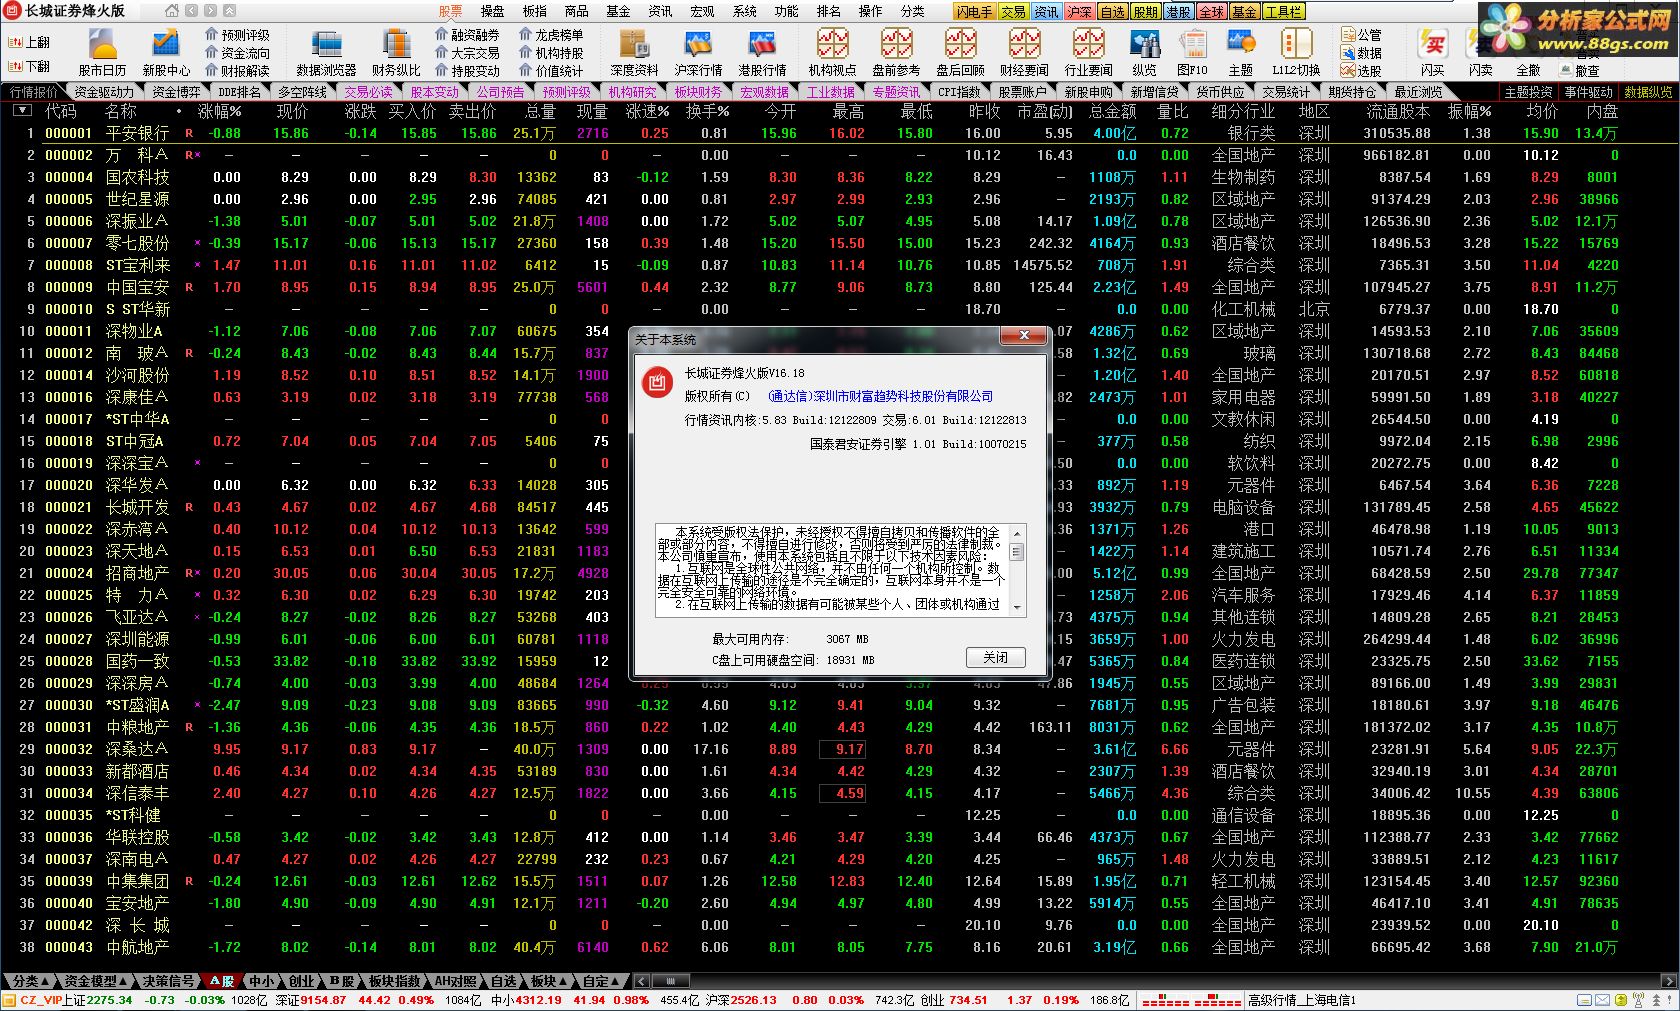Open 盘前参考 pre-market reference icon
The height and width of the screenshot is (1011, 1680).
click(x=896, y=51)
